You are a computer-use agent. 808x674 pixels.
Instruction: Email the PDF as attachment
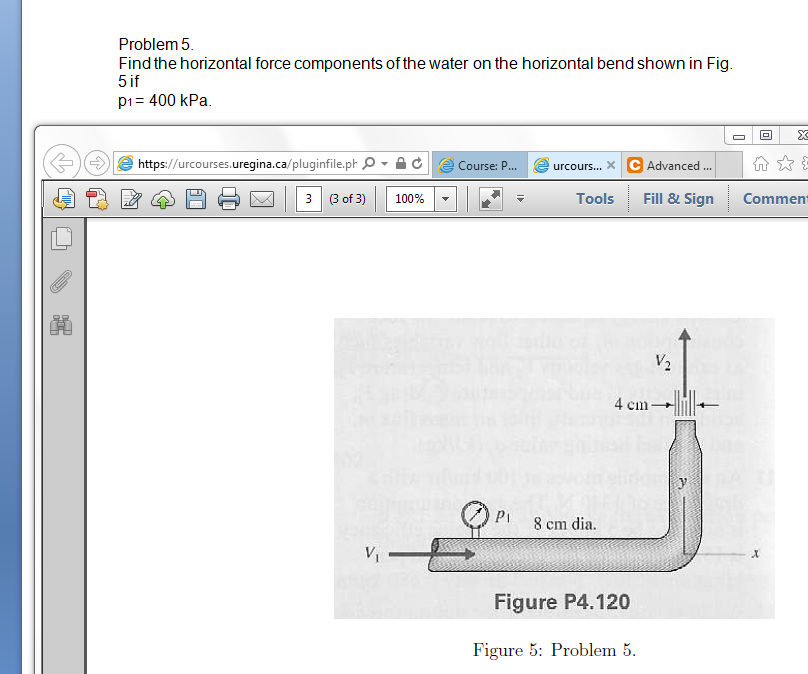click(x=262, y=198)
